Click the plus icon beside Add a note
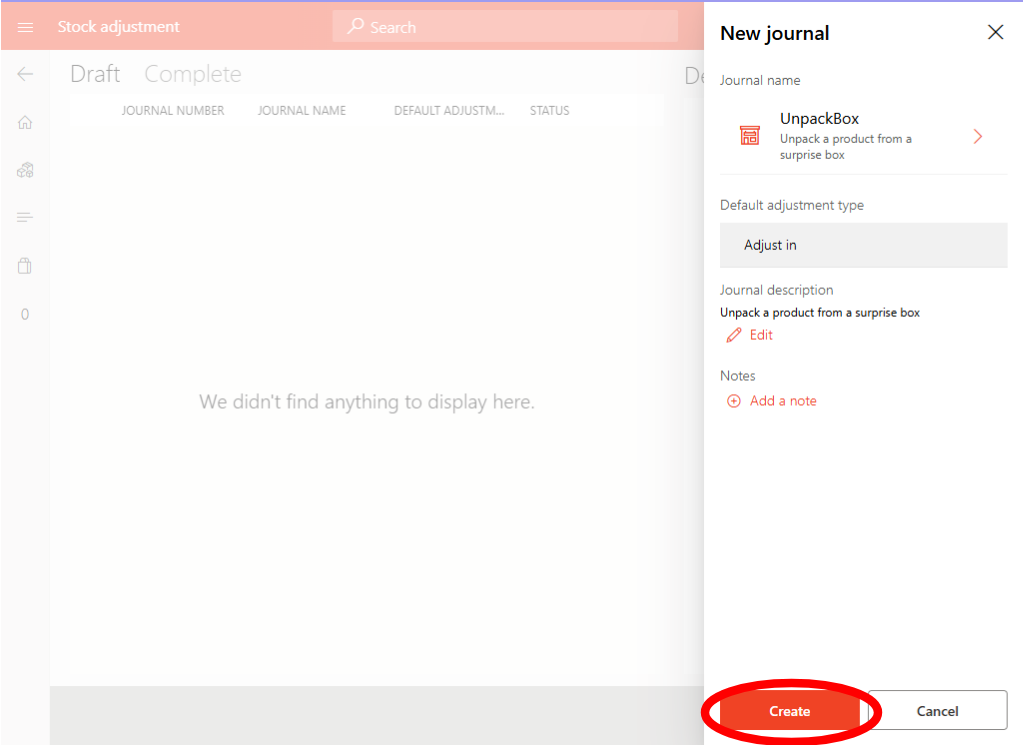Screen dimensions: 1023x745 pos(734,401)
